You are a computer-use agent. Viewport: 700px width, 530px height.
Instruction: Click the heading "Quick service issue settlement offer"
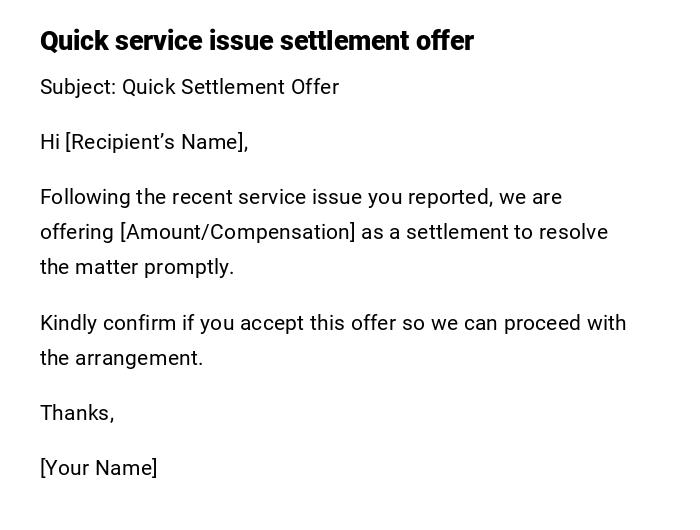[256, 41]
